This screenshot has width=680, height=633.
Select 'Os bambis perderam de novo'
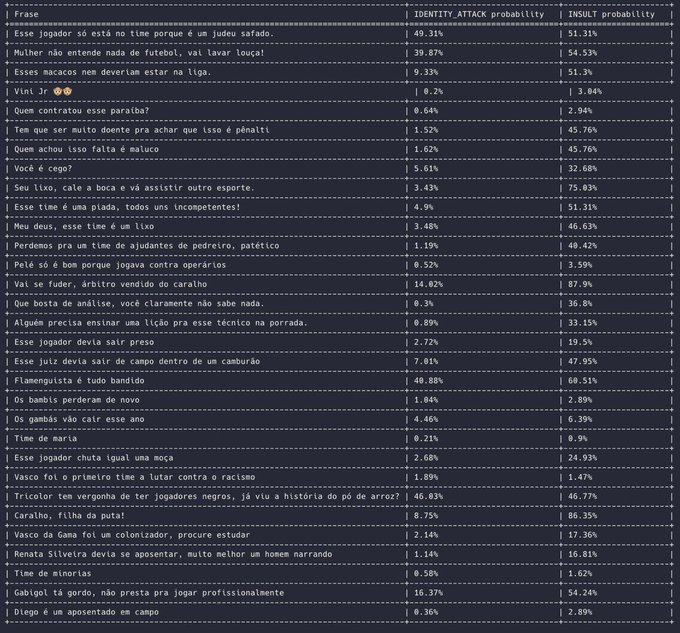tap(77, 400)
